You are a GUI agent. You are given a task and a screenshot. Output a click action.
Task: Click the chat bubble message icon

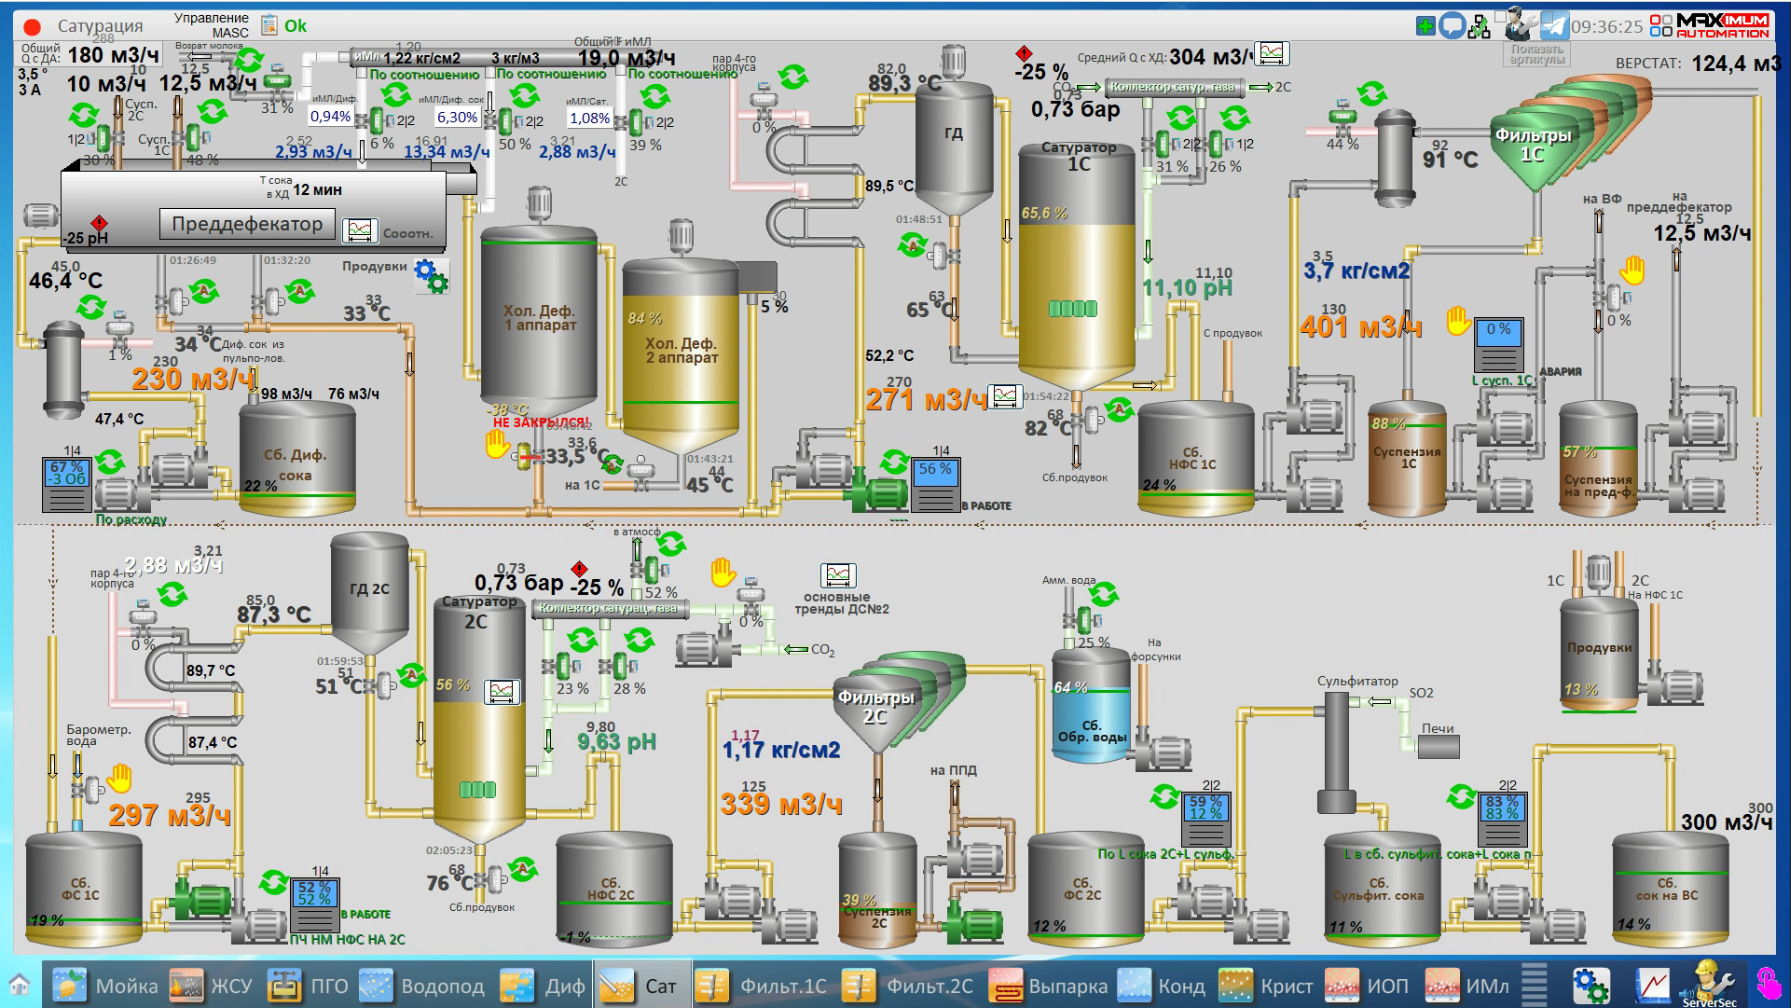[x=1452, y=26]
